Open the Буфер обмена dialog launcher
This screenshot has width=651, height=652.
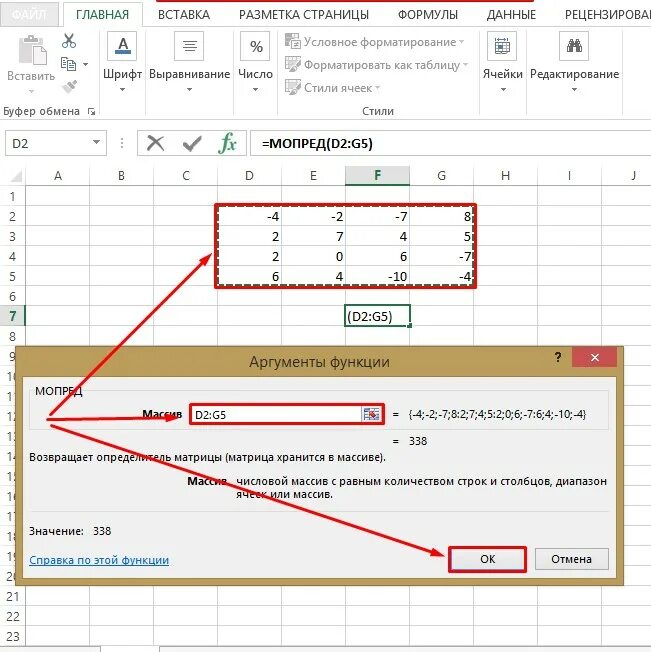pyautogui.click(x=91, y=111)
